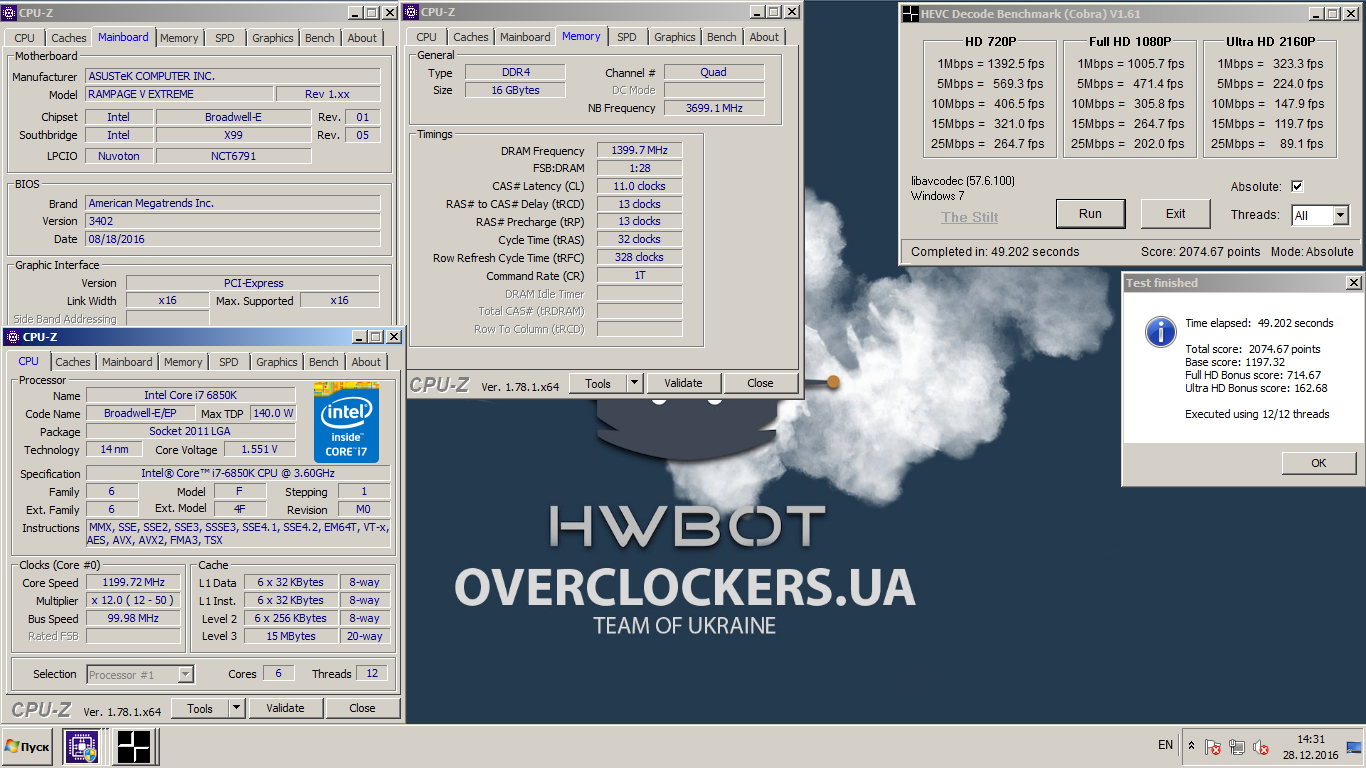Open the HEVC benchmark taskbar button

click(133, 747)
